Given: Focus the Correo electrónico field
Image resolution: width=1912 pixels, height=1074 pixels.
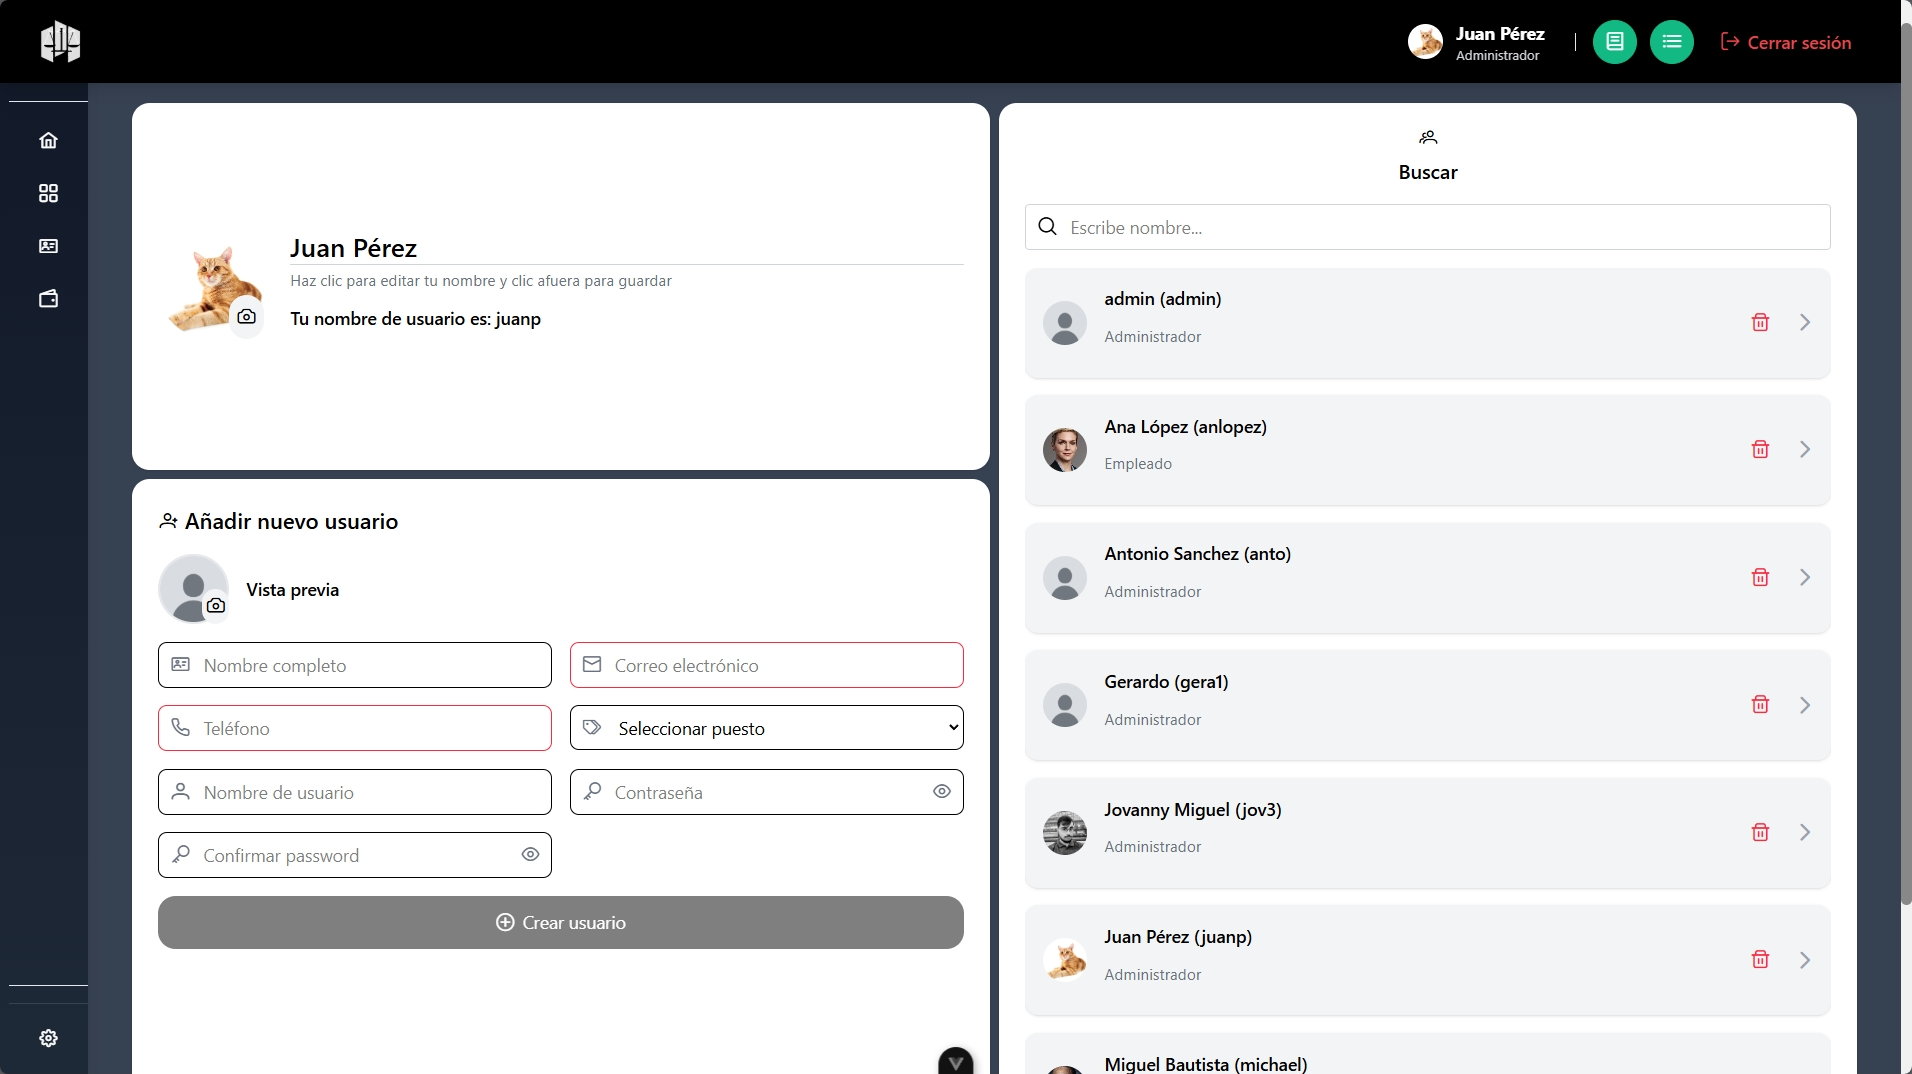Looking at the screenshot, I should point(767,665).
